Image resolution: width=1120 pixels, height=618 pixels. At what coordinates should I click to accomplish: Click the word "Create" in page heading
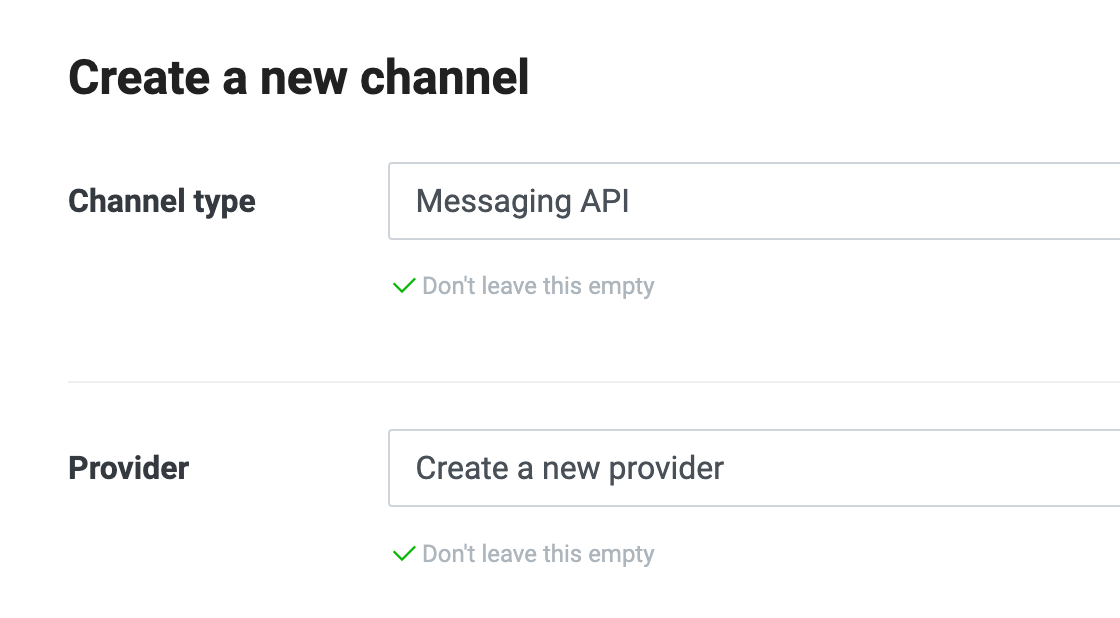coord(139,78)
